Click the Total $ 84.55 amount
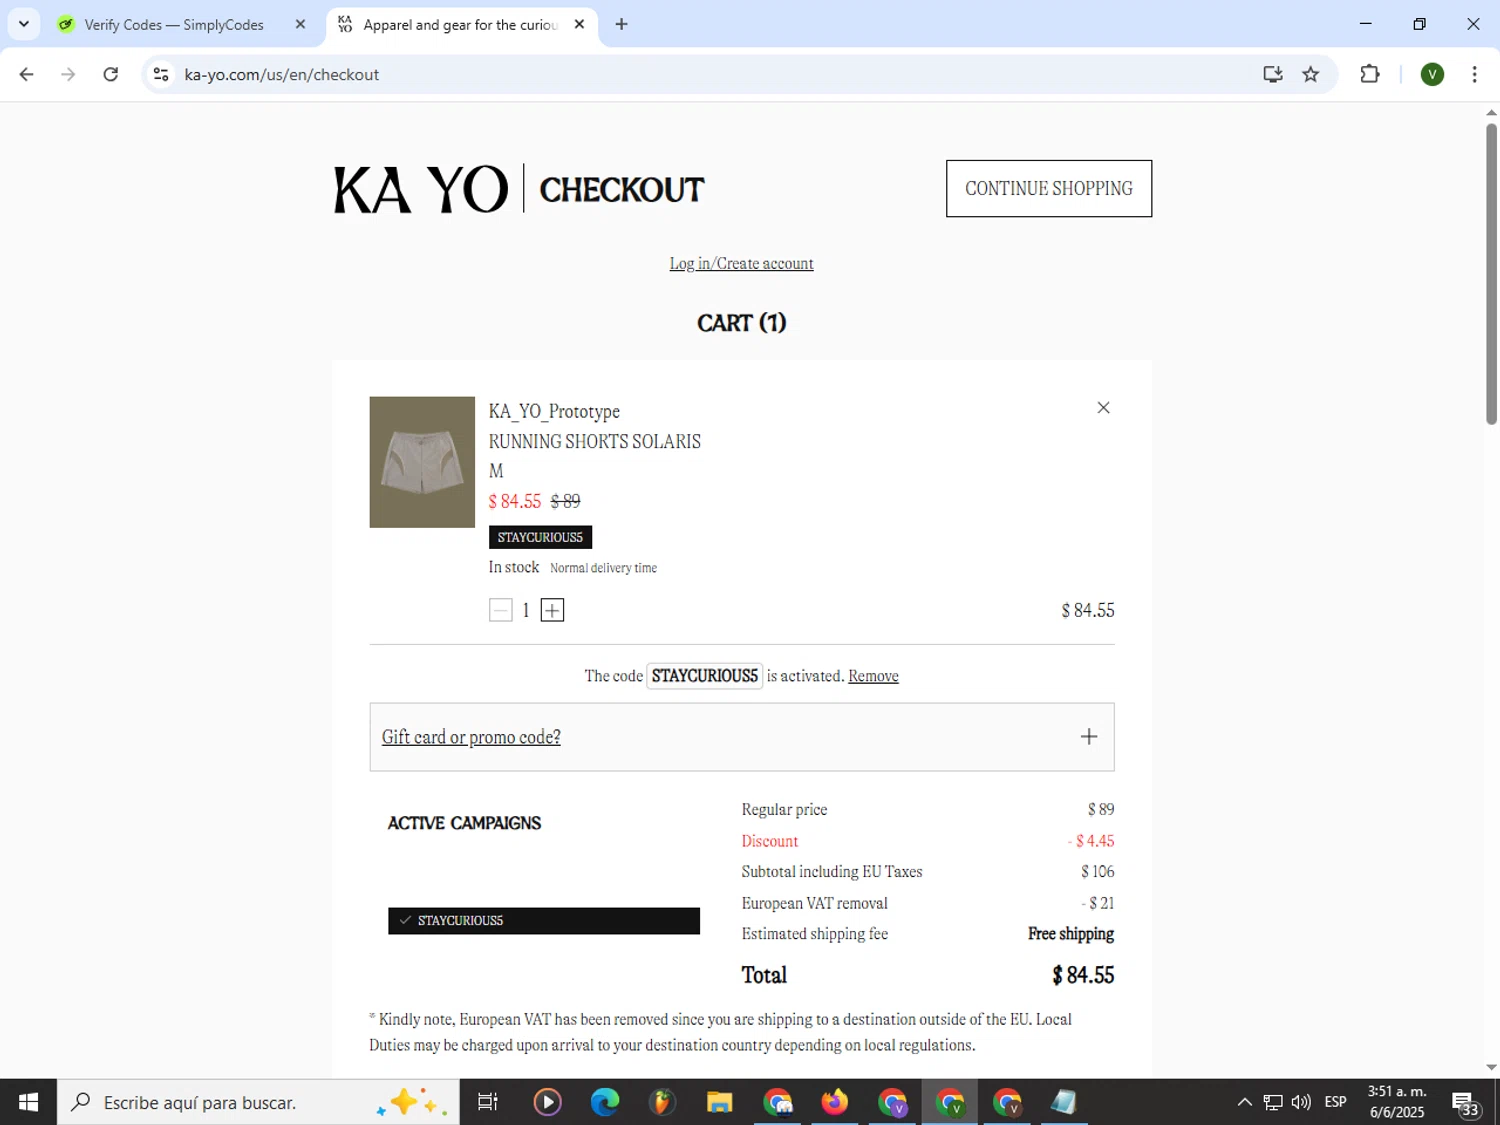 pyautogui.click(x=1083, y=975)
